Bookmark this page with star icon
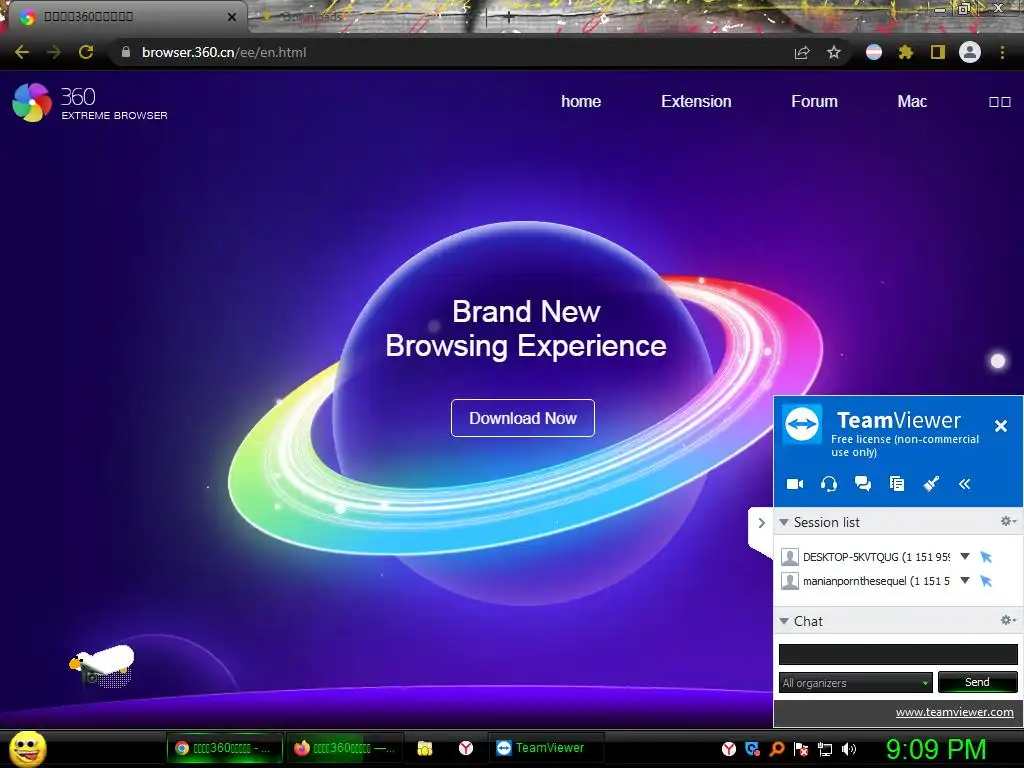The height and width of the screenshot is (768, 1024). tap(834, 52)
